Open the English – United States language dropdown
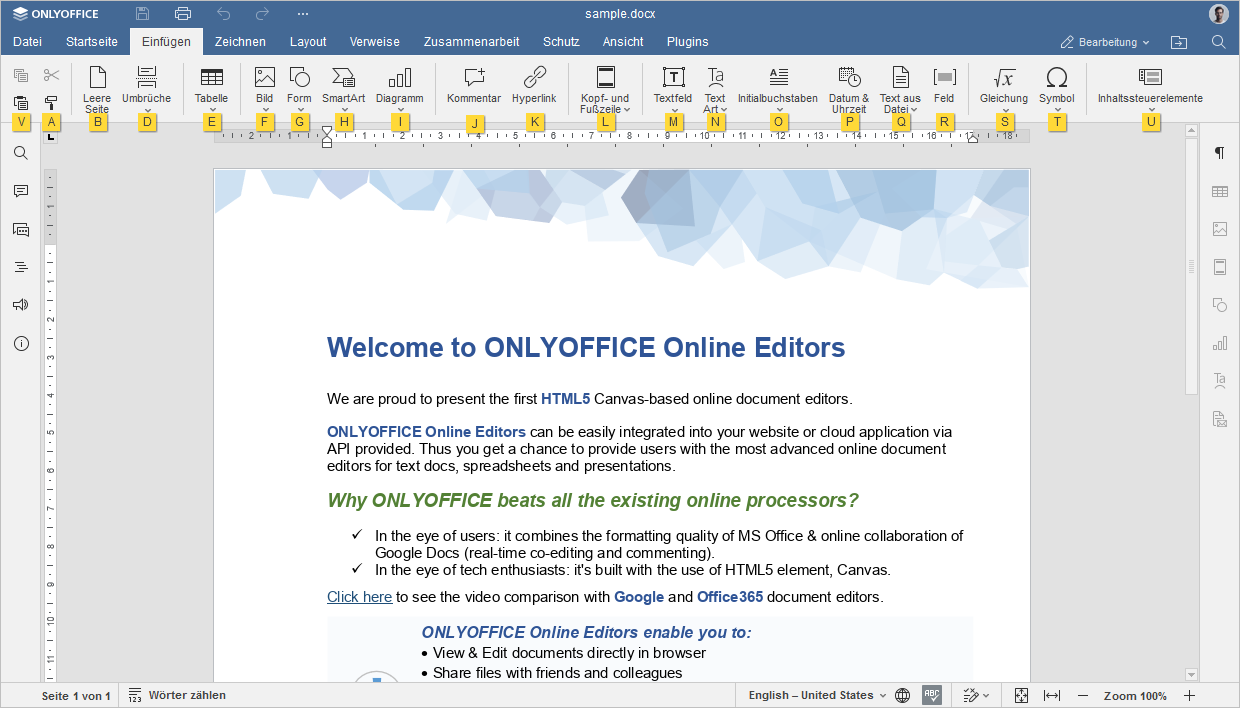Image resolution: width=1240 pixels, height=708 pixels. (817, 695)
